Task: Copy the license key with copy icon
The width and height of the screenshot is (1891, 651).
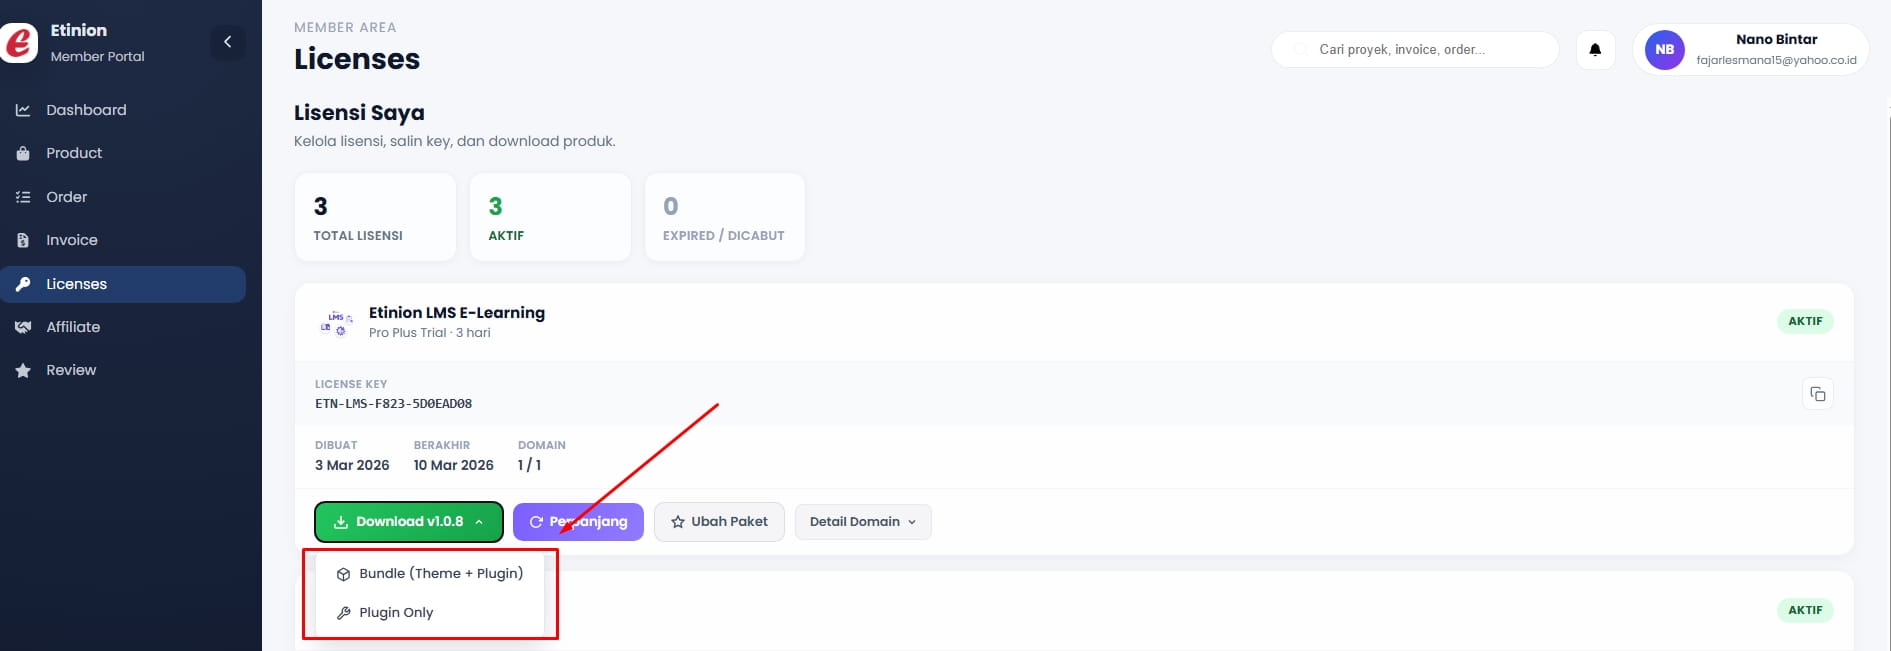Action: pyautogui.click(x=1817, y=394)
